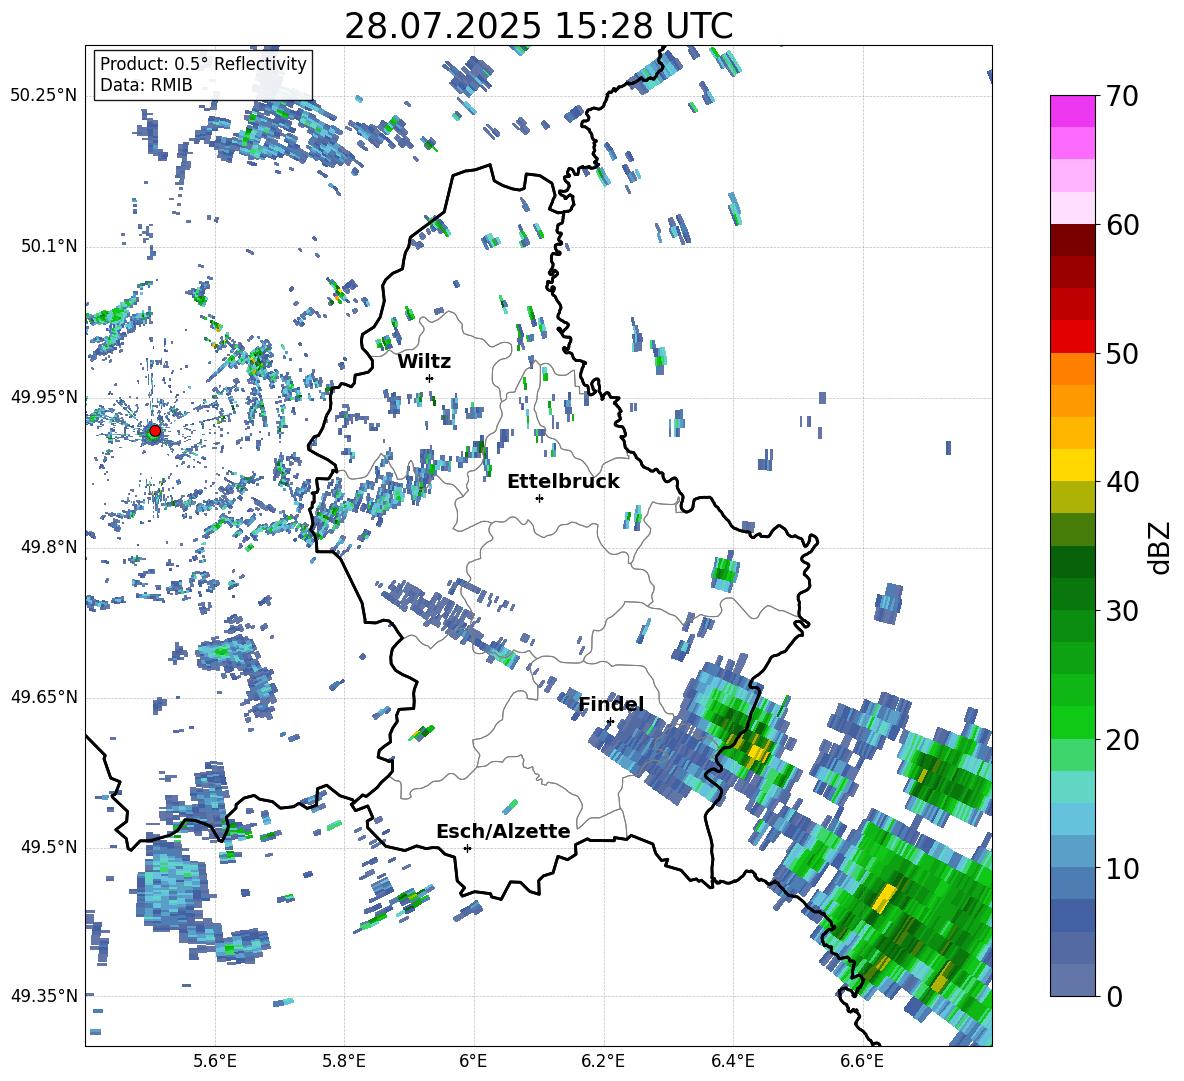This screenshot has width=1184, height=1081.
Task: Select the title '28.07.2025 15:28 UTC'
Action: point(538,26)
